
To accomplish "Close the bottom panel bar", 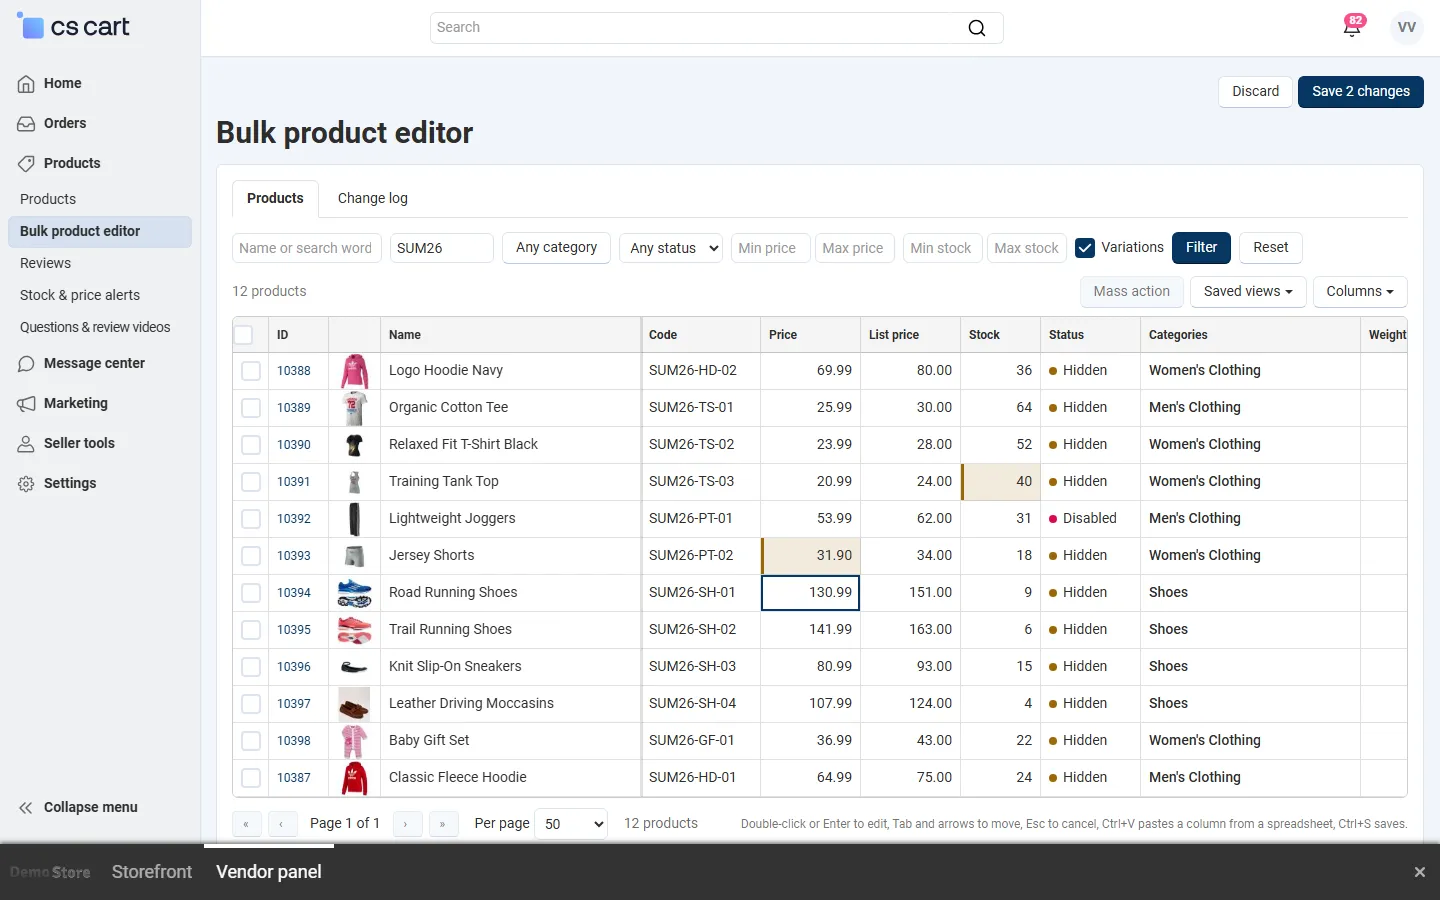I will (1419, 872).
